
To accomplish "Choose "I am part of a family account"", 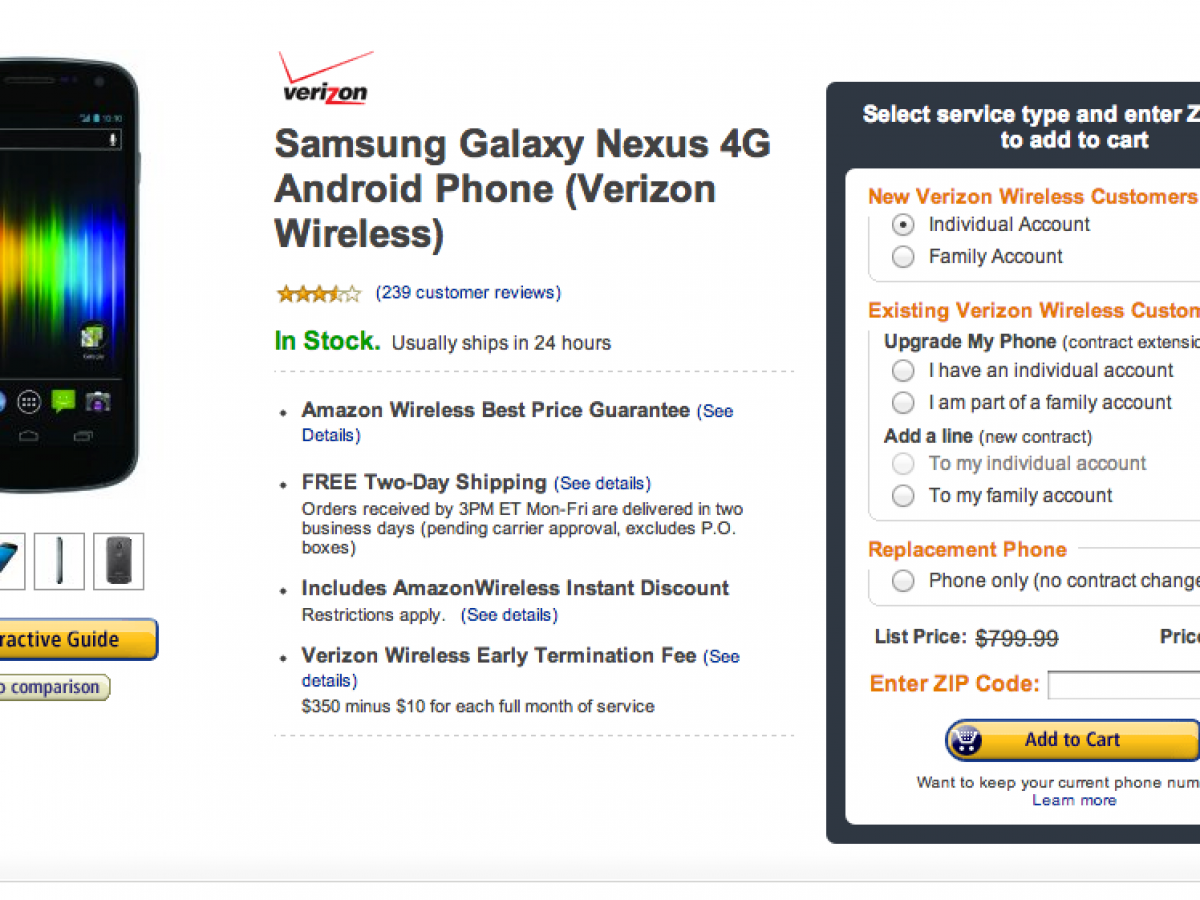I will point(903,403).
